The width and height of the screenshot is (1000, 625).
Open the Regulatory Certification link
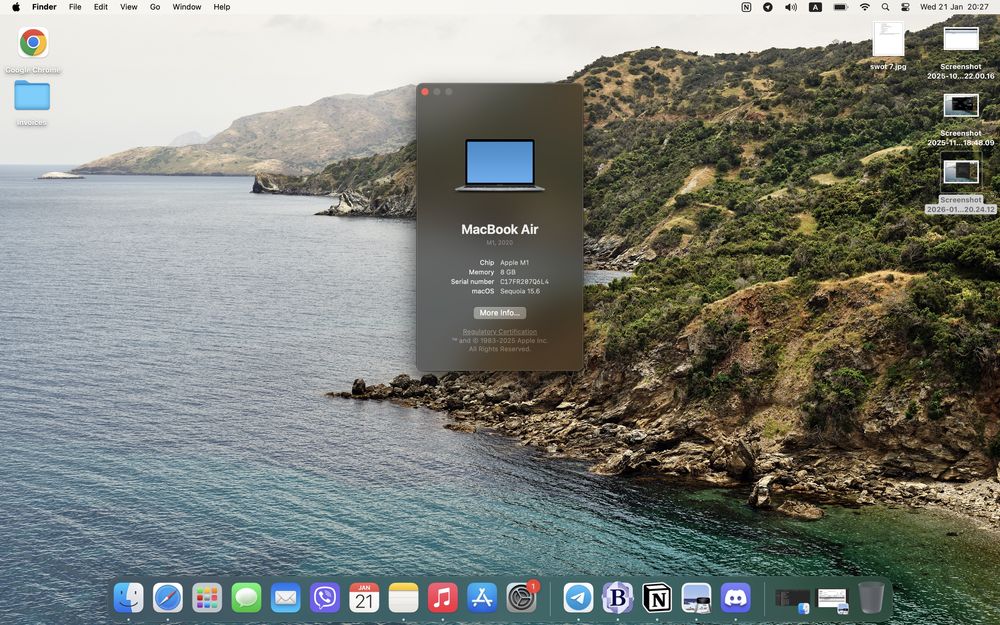[499, 332]
